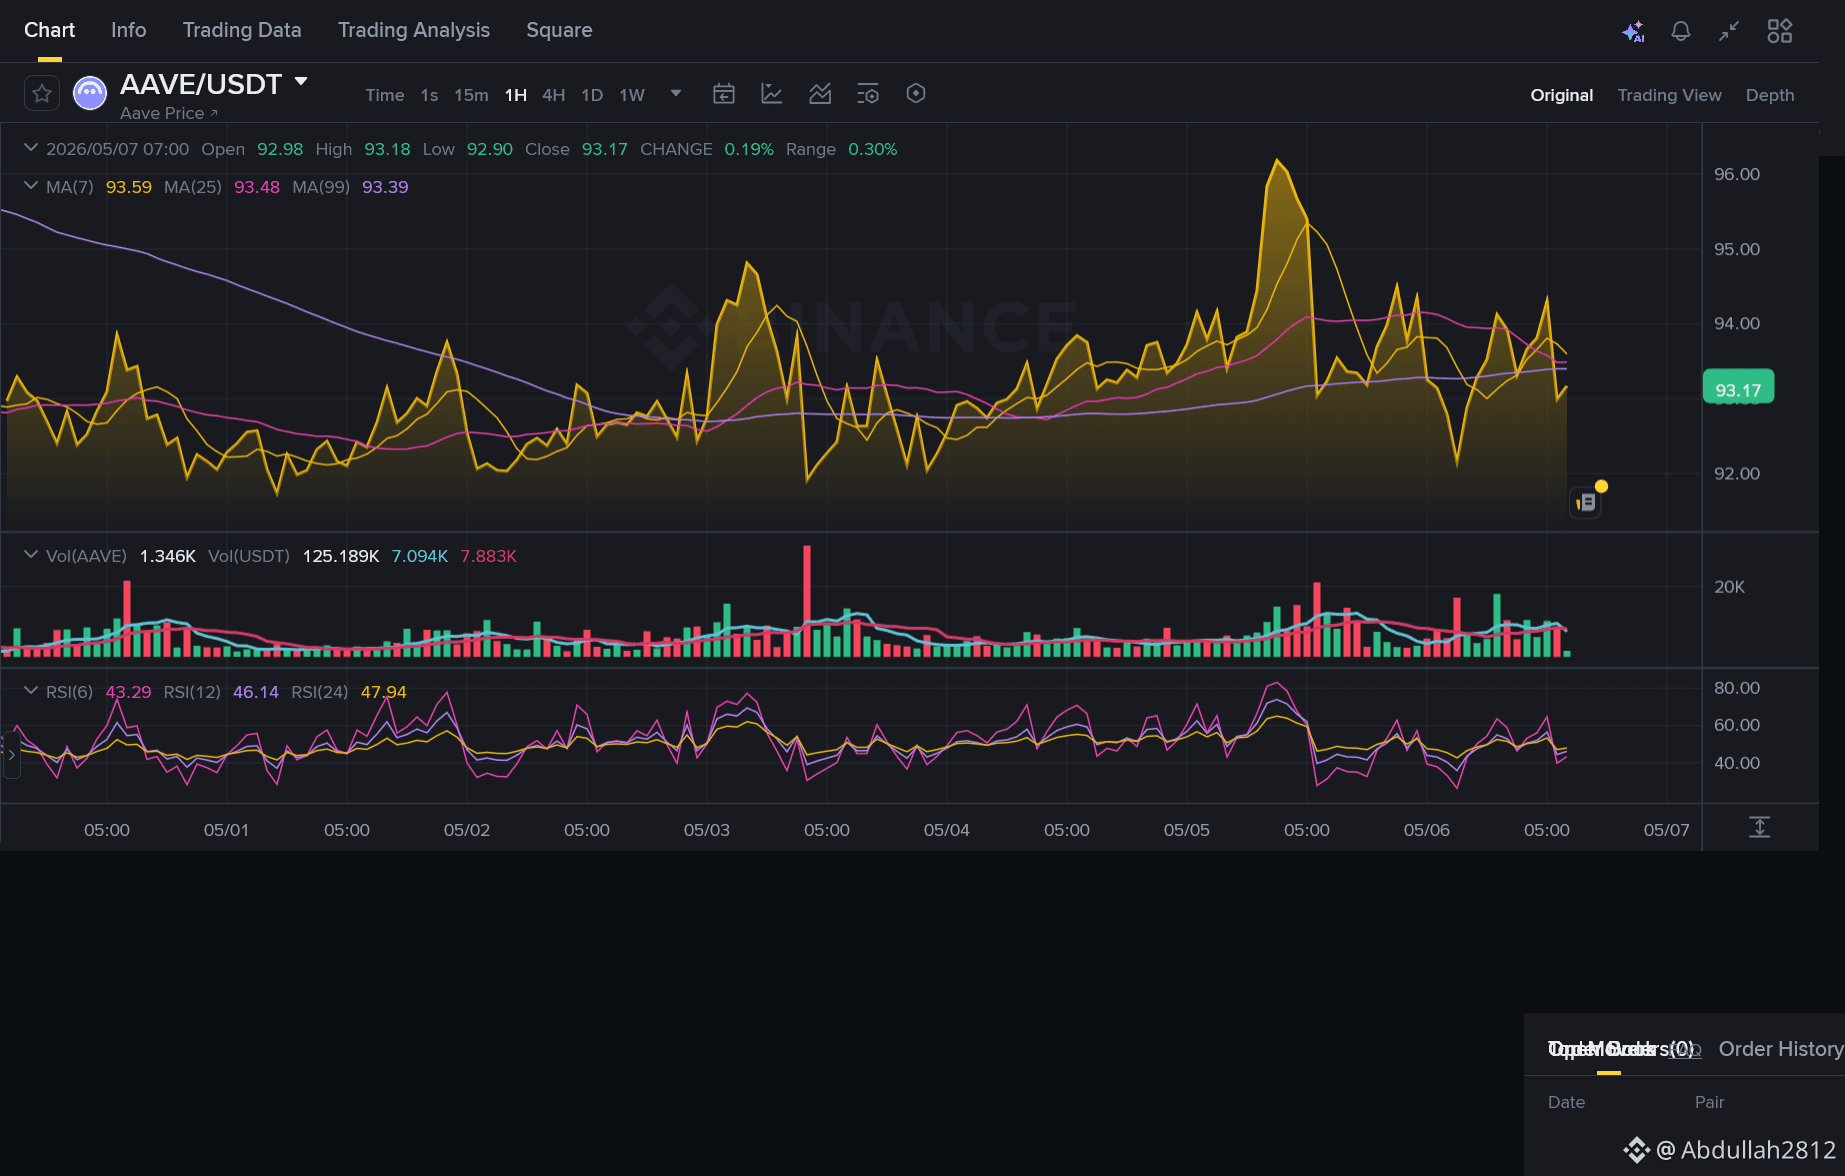Open calendar date jump icon
Screen dimensions: 1845x1176
coord(724,94)
